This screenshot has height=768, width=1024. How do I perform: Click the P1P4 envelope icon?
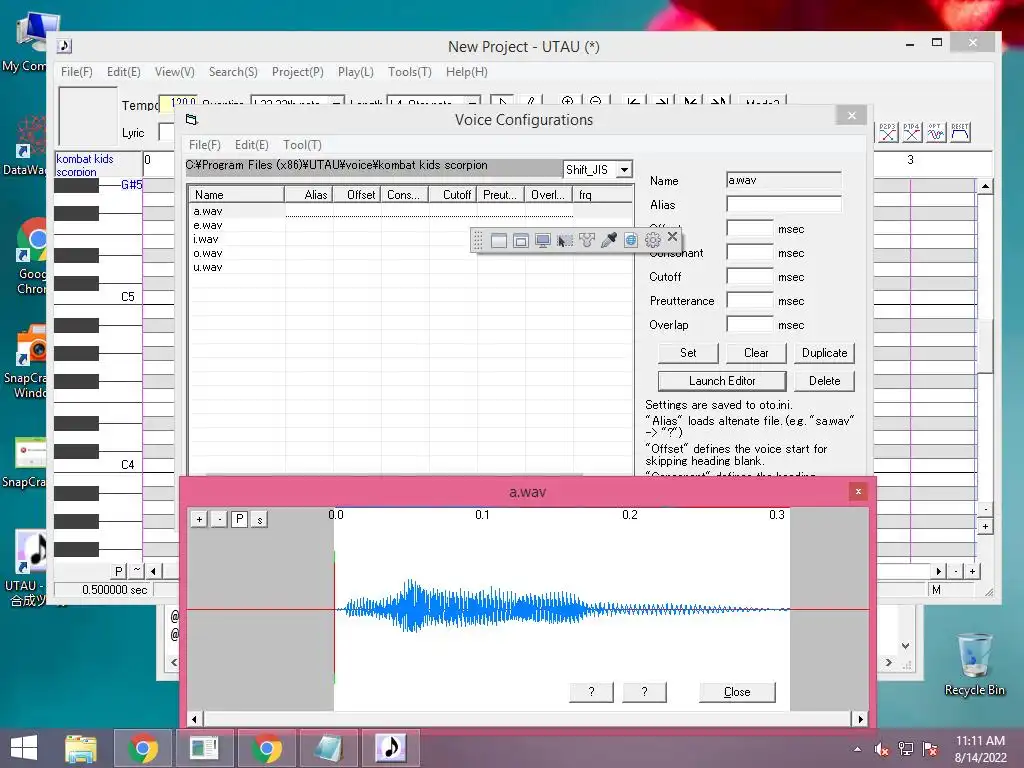tap(912, 133)
